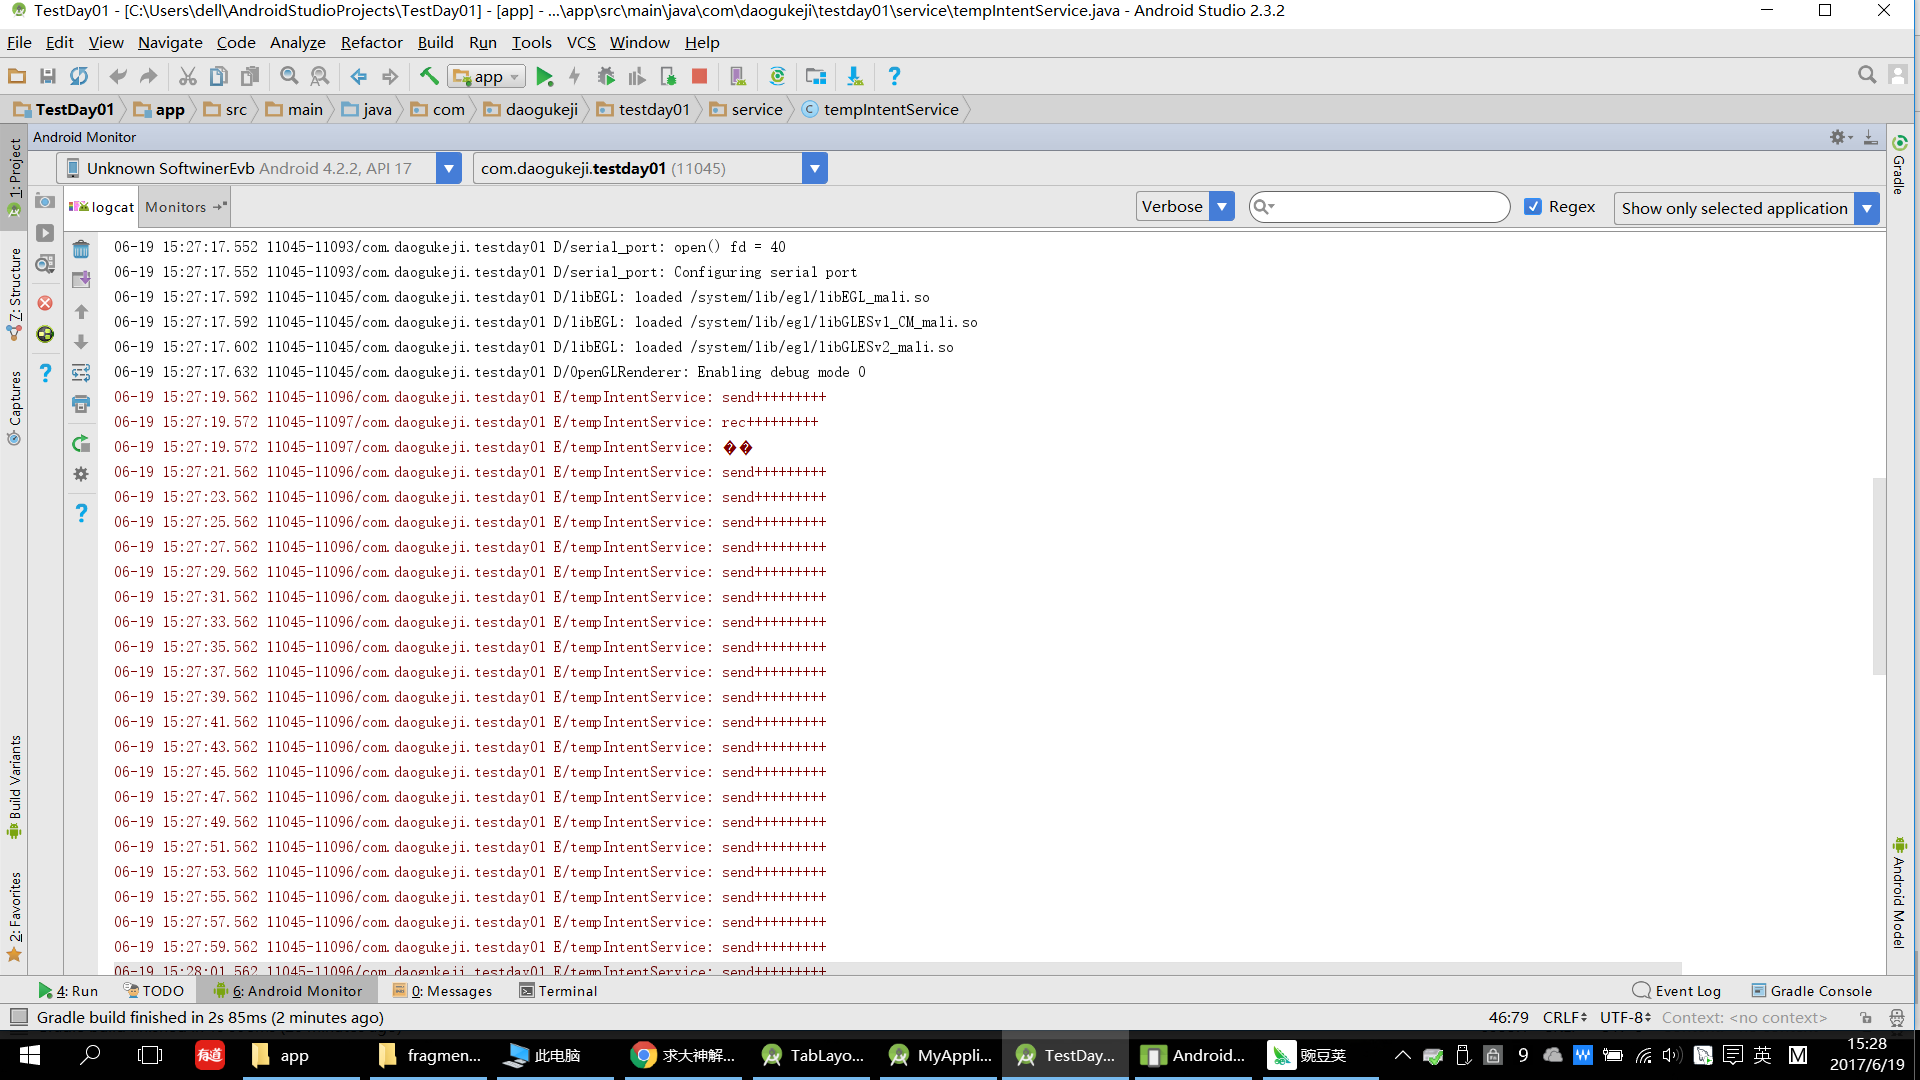Open the Captures side panel
Viewport: 1920px width, 1080px height.
point(14,408)
